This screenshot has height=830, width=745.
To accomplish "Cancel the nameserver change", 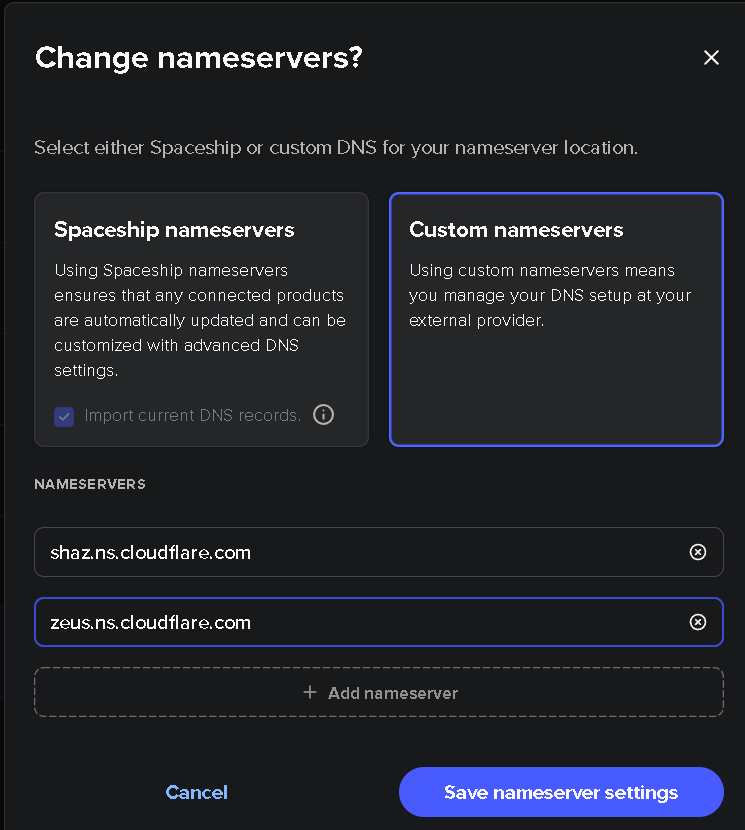I will pyautogui.click(x=196, y=792).
